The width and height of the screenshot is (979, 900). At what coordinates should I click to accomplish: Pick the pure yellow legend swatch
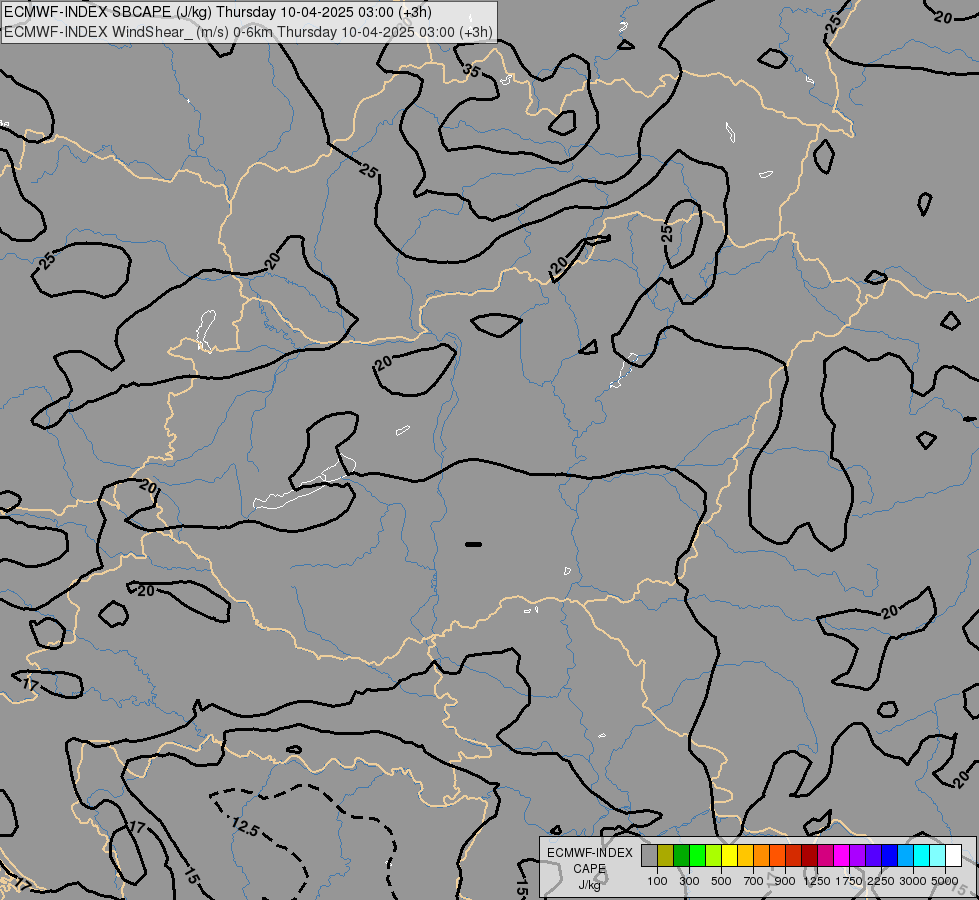click(729, 856)
